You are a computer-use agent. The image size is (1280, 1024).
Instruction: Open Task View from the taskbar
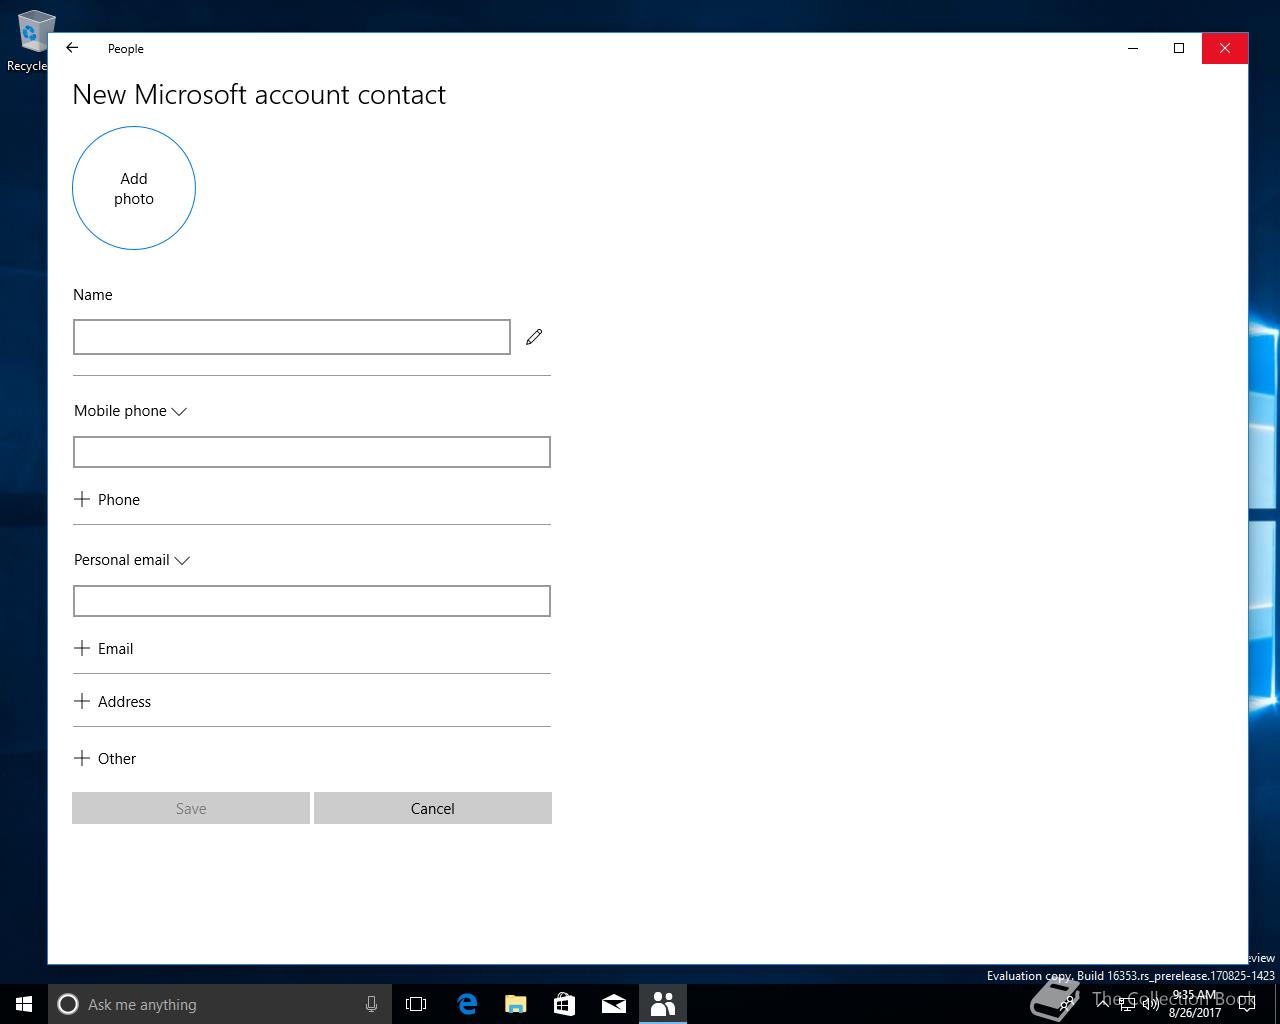click(416, 1004)
